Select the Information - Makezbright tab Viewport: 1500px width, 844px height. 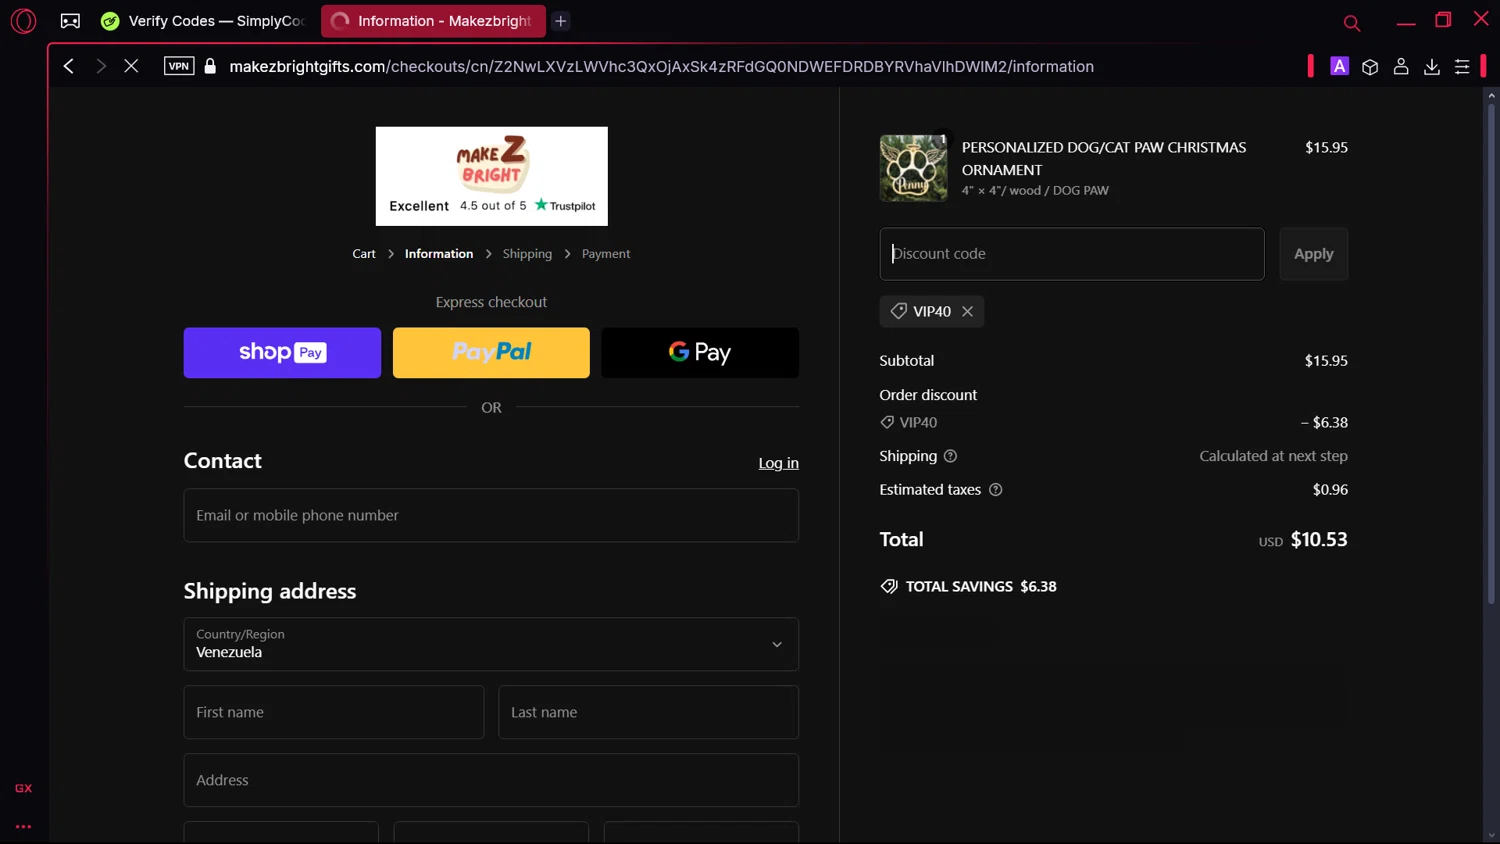tap(433, 20)
